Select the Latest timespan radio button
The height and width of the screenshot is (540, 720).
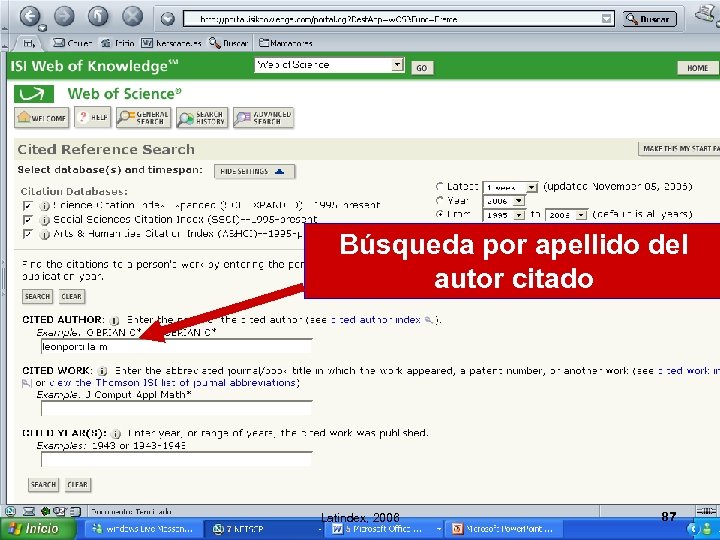(x=439, y=186)
